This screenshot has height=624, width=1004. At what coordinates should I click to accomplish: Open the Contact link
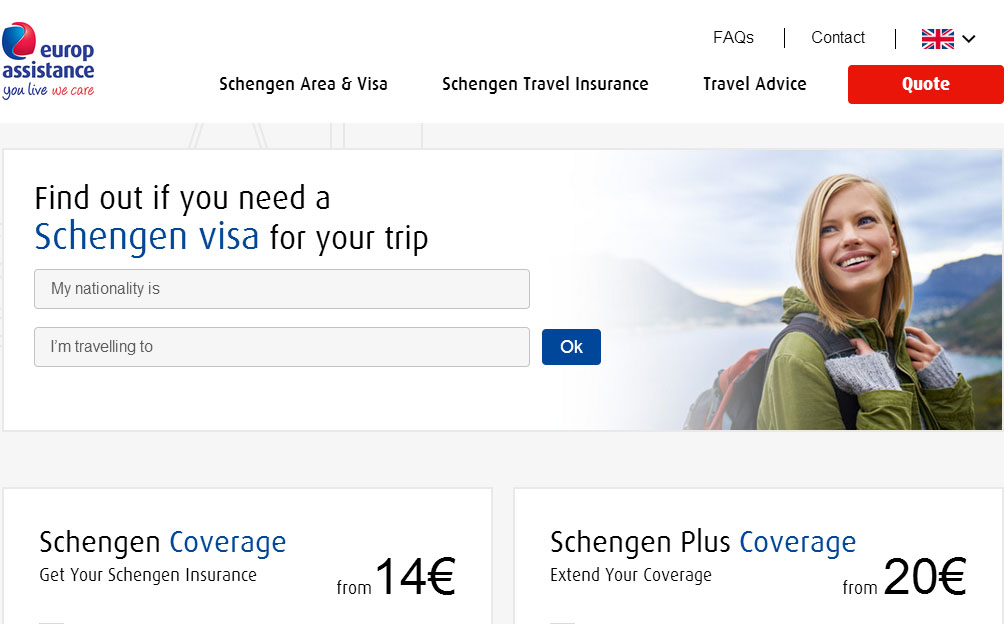[837, 38]
